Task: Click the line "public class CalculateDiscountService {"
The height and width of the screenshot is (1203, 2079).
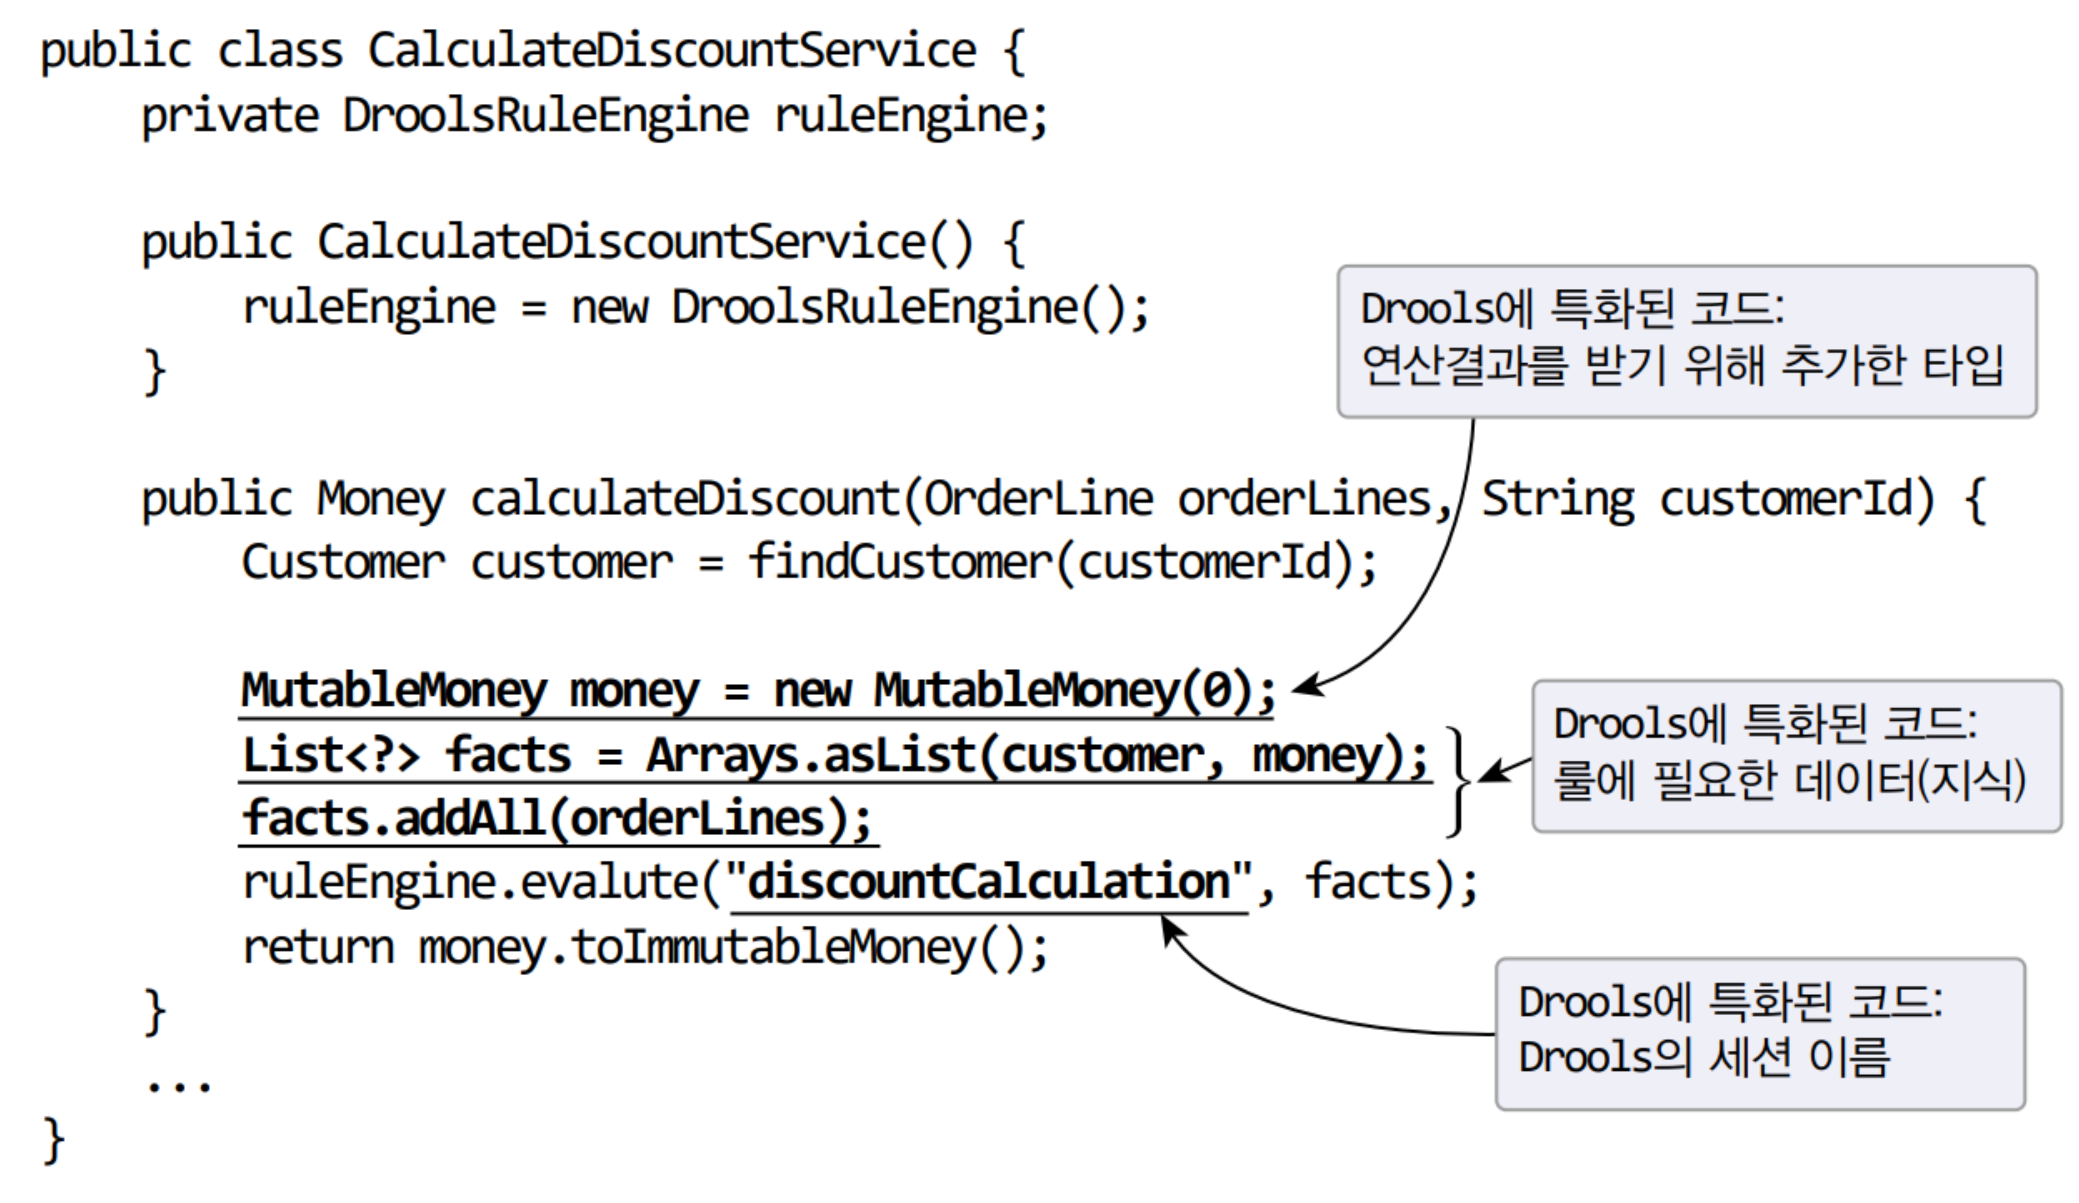Action: pos(533,51)
